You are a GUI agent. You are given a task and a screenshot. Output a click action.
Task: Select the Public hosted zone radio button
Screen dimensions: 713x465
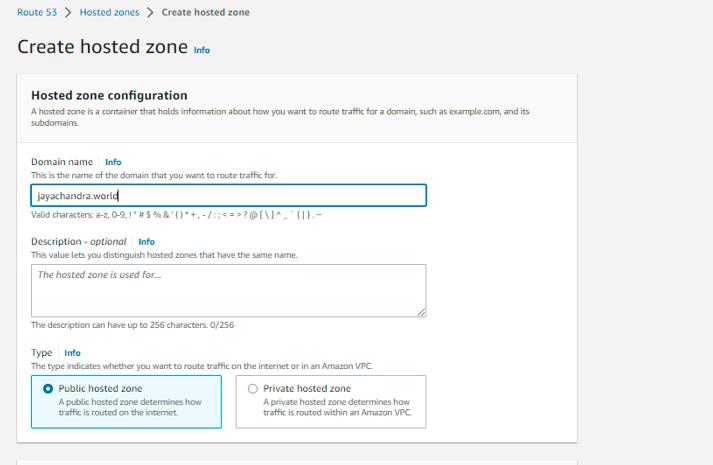click(48, 389)
